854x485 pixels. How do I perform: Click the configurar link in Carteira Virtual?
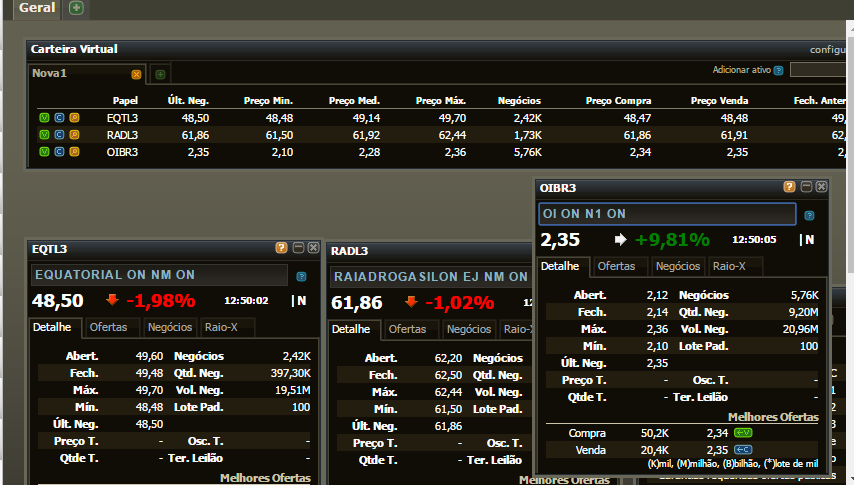(x=827, y=50)
